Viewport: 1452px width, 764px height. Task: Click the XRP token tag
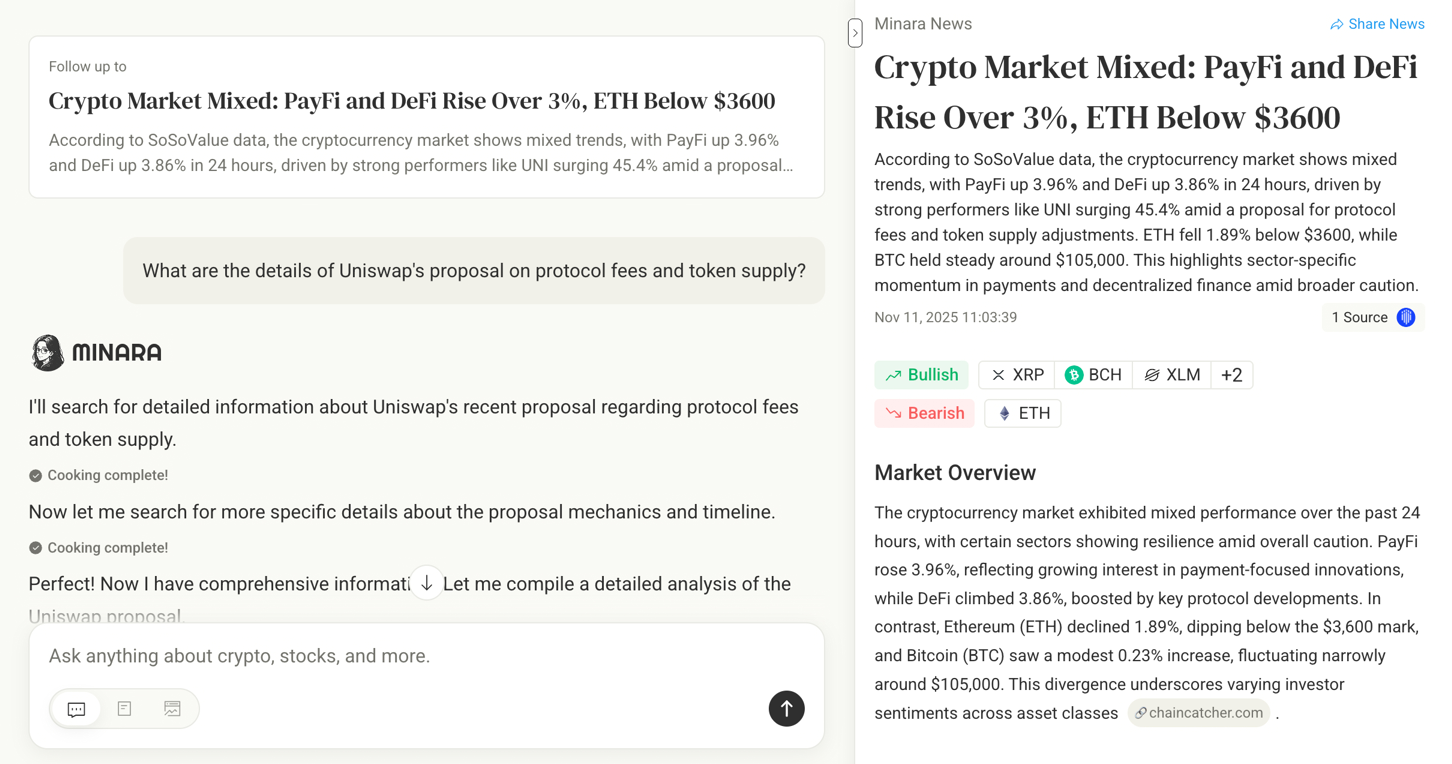point(1016,375)
